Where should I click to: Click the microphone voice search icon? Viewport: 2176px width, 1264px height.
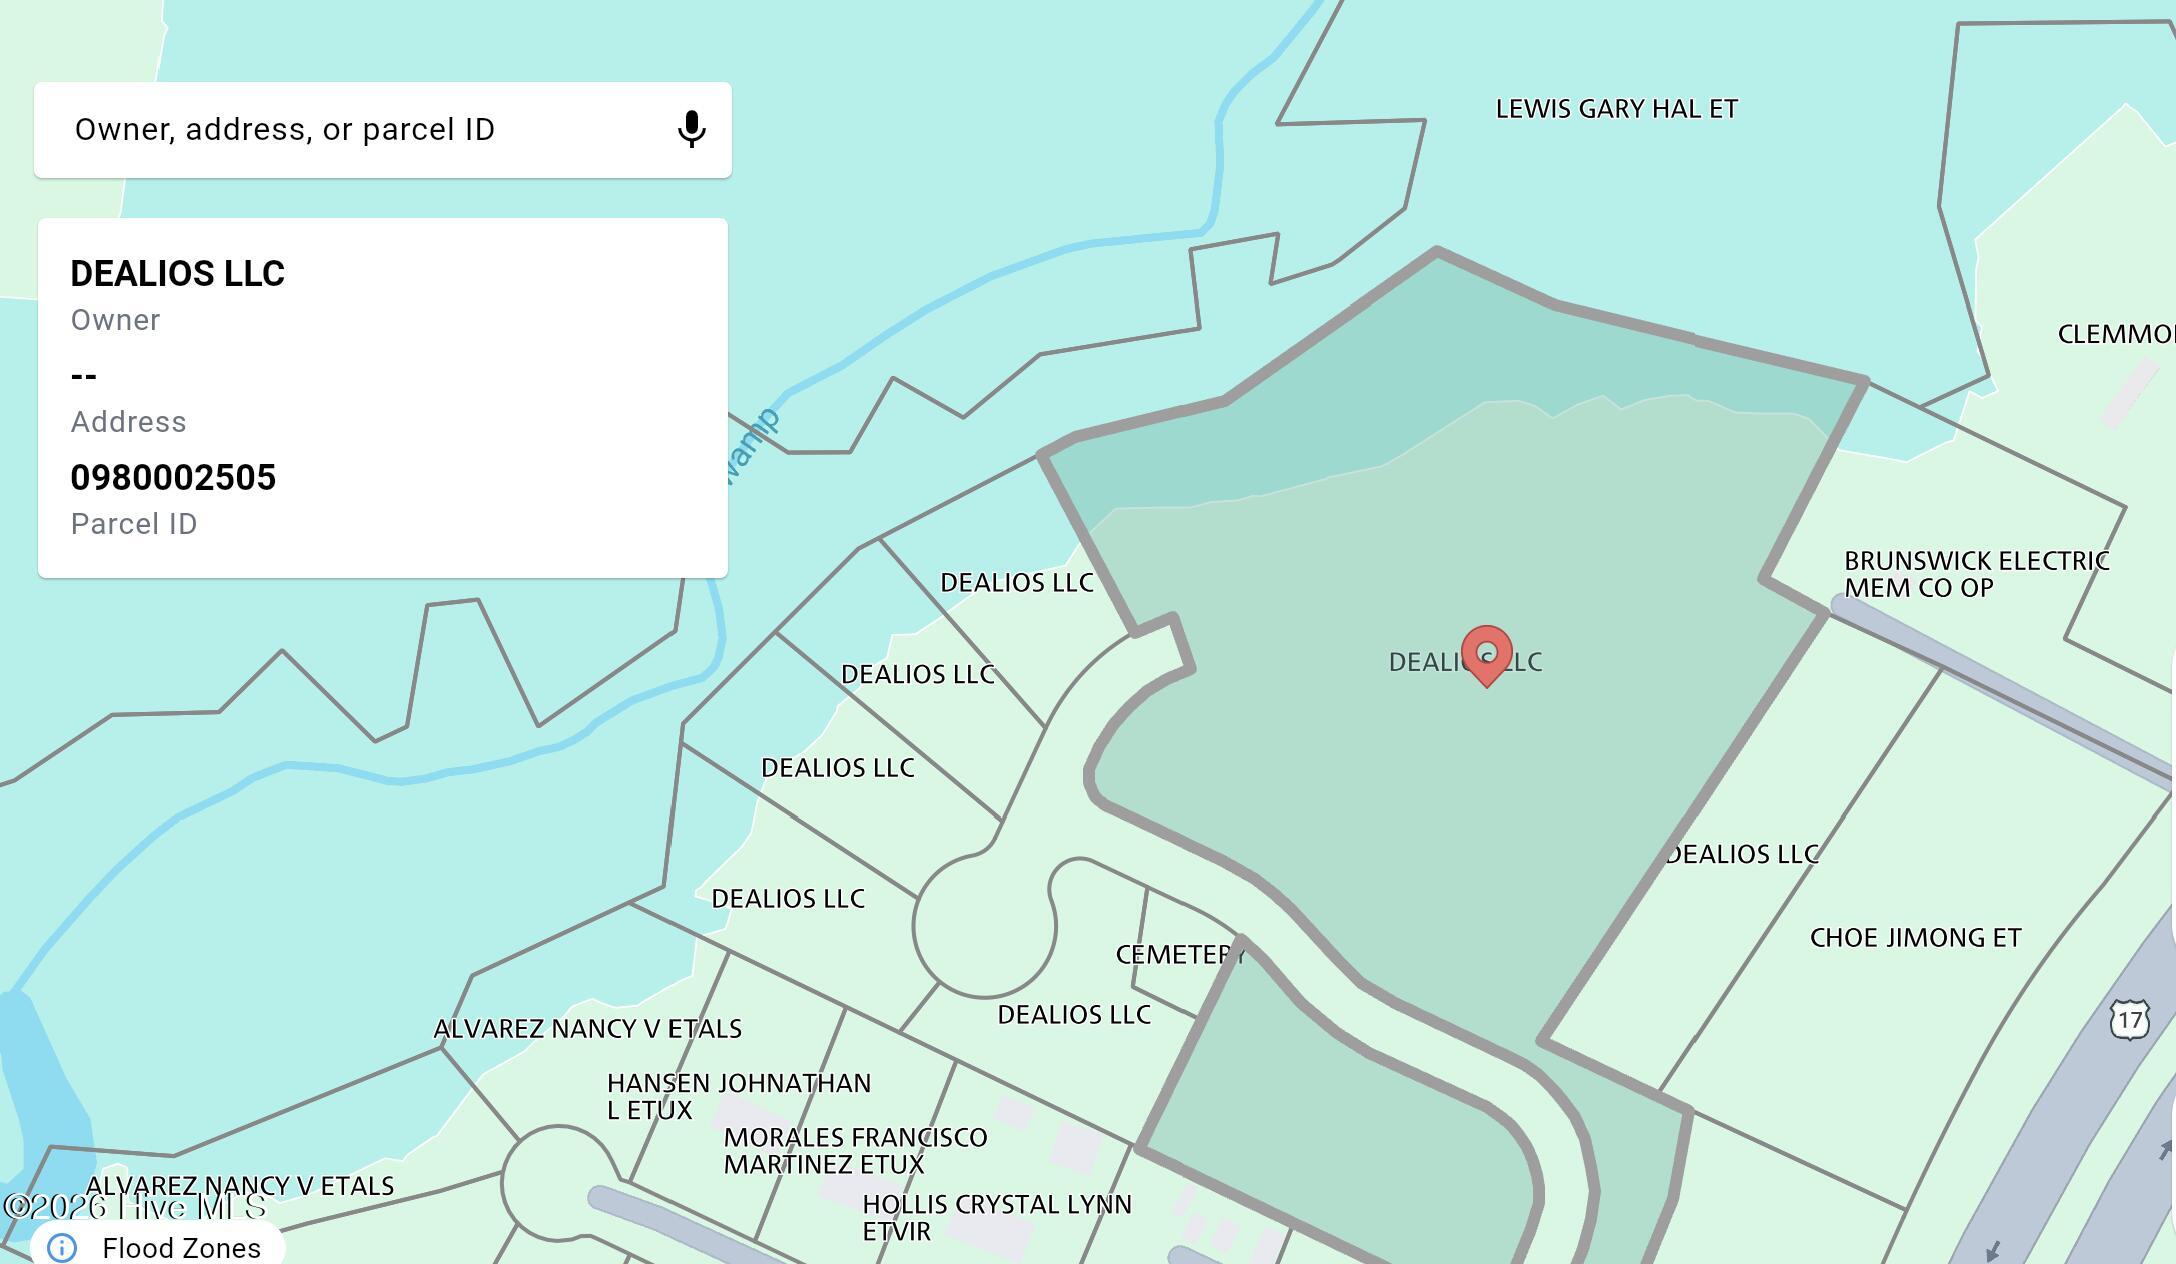point(691,130)
